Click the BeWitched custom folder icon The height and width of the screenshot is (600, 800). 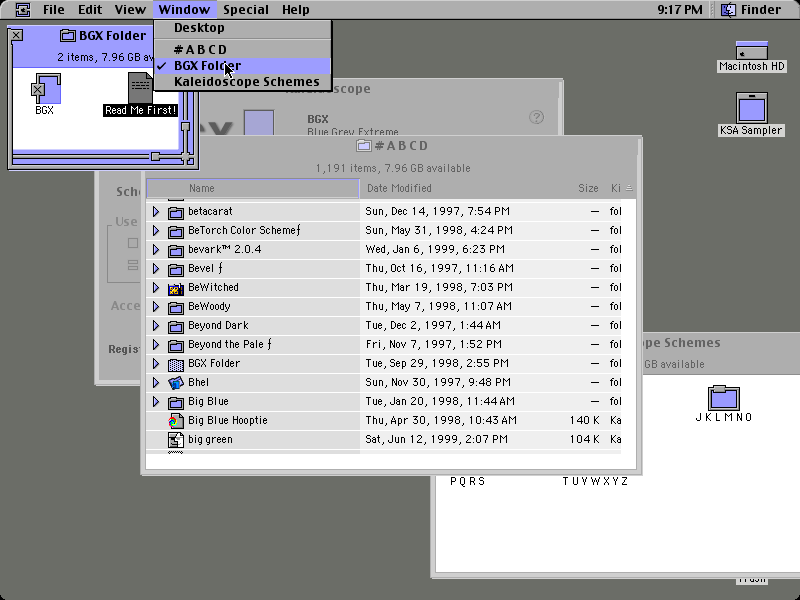[x=176, y=288]
